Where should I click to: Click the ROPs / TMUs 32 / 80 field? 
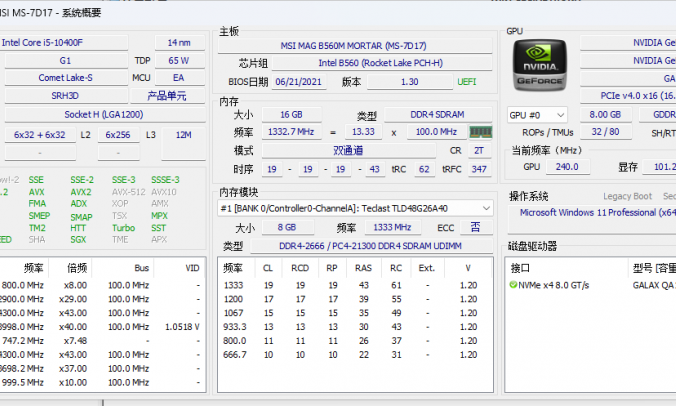[606, 132]
